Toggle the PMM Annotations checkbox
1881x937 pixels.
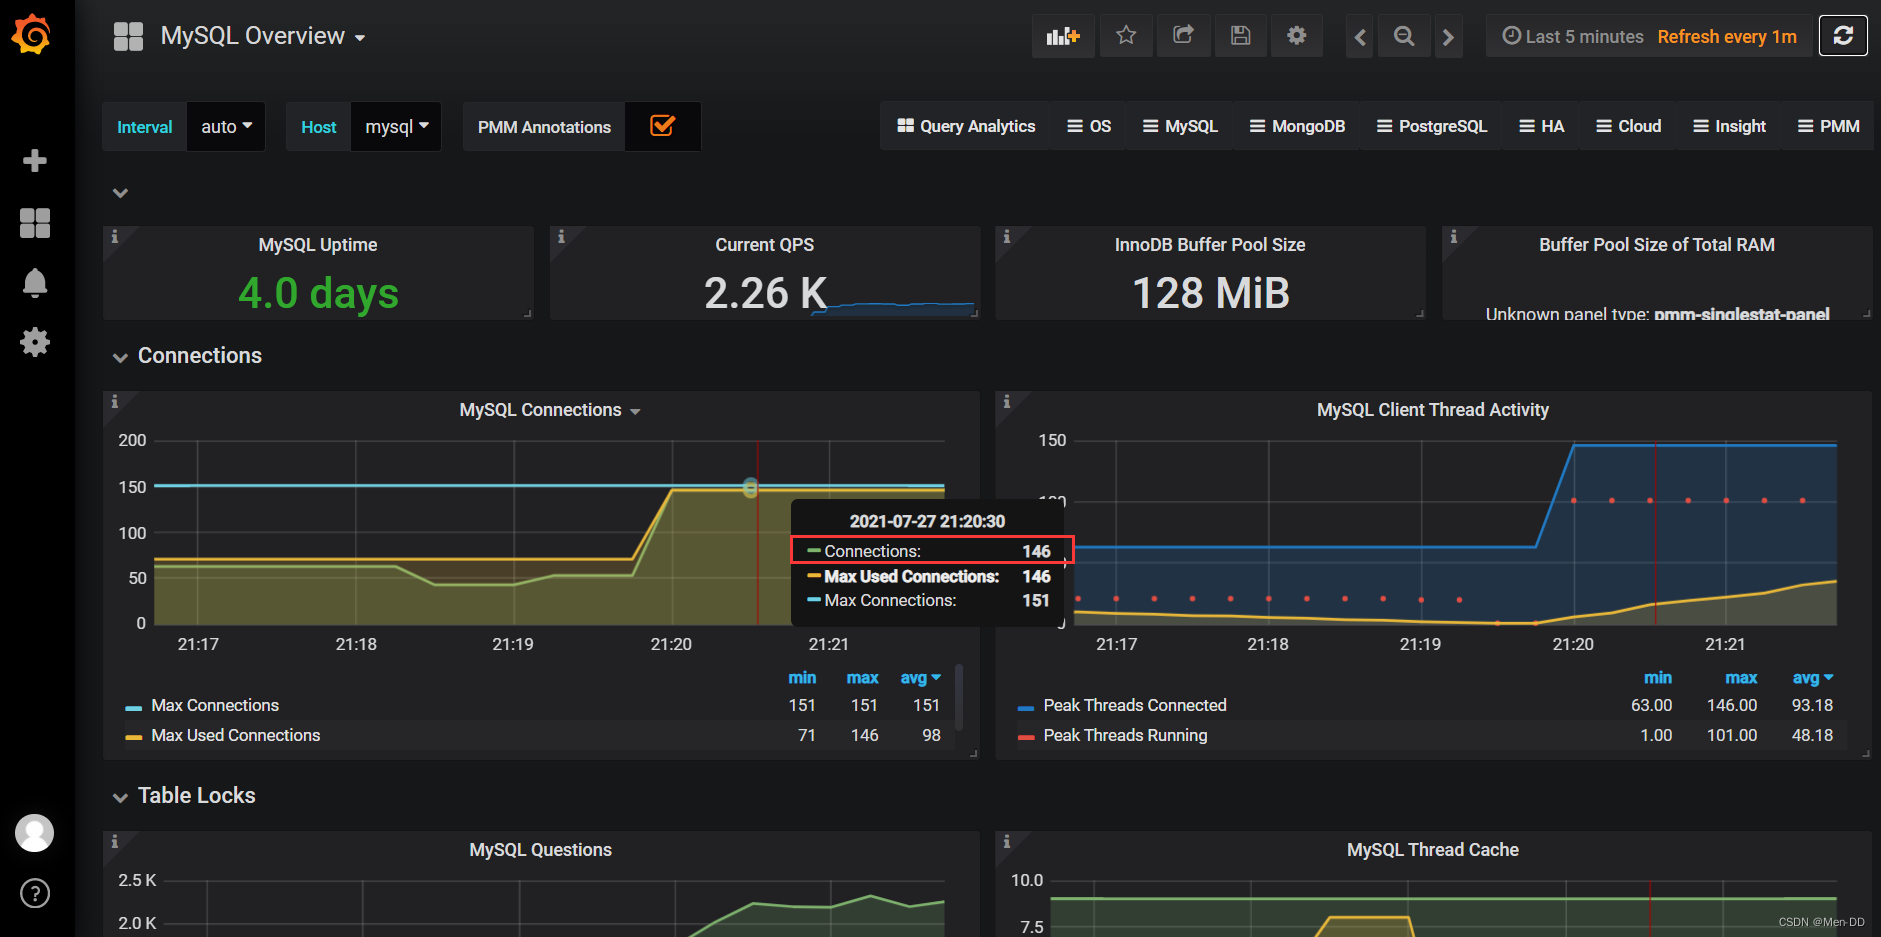coord(662,126)
